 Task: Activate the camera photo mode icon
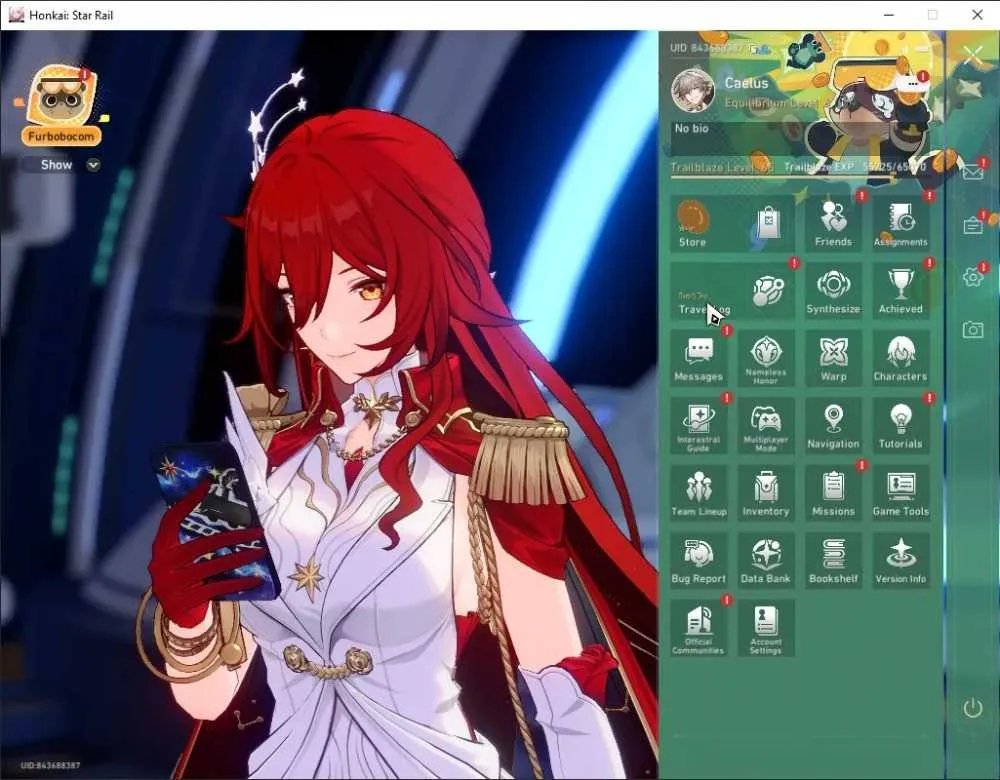(x=973, y=329)
